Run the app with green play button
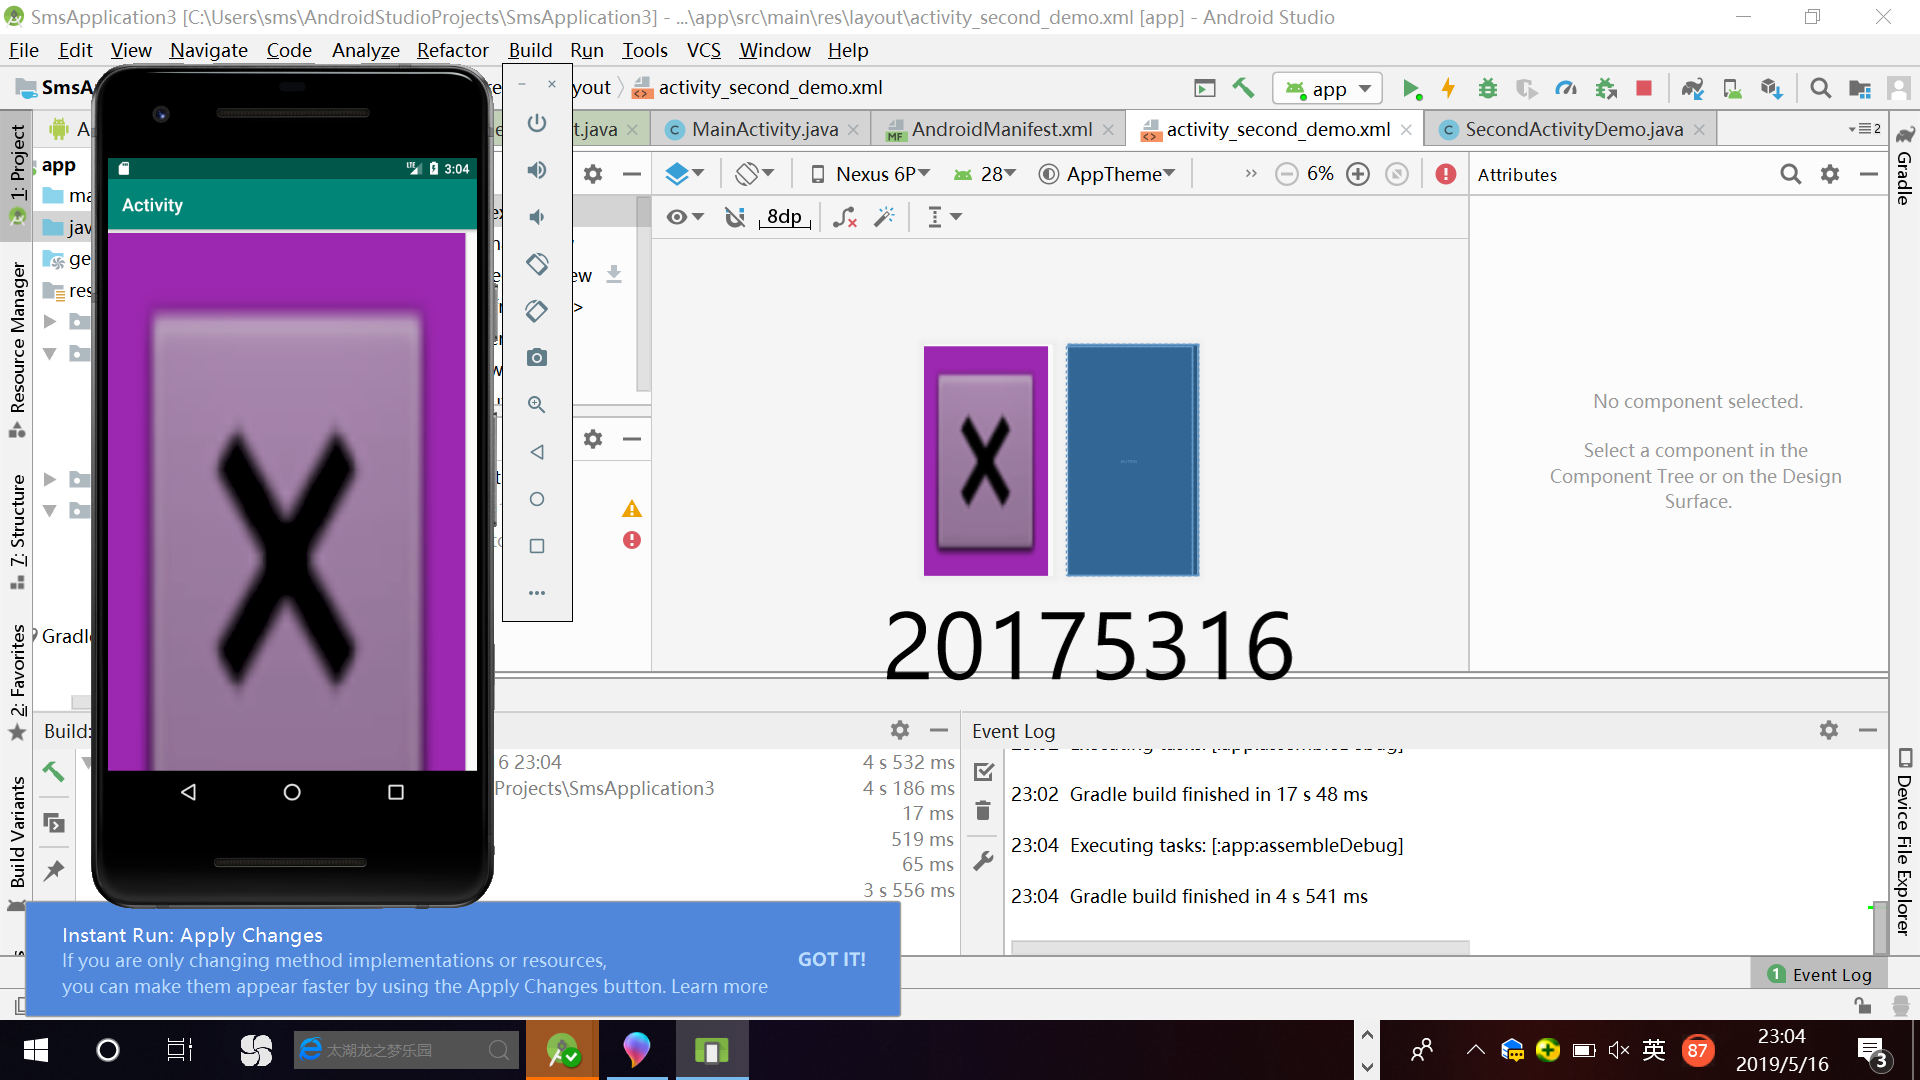 pyautogui.click(x=1411, y=89)
